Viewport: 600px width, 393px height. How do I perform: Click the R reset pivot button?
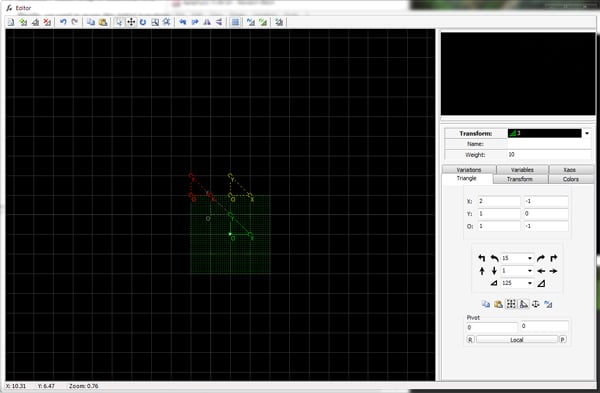[470, 339]
